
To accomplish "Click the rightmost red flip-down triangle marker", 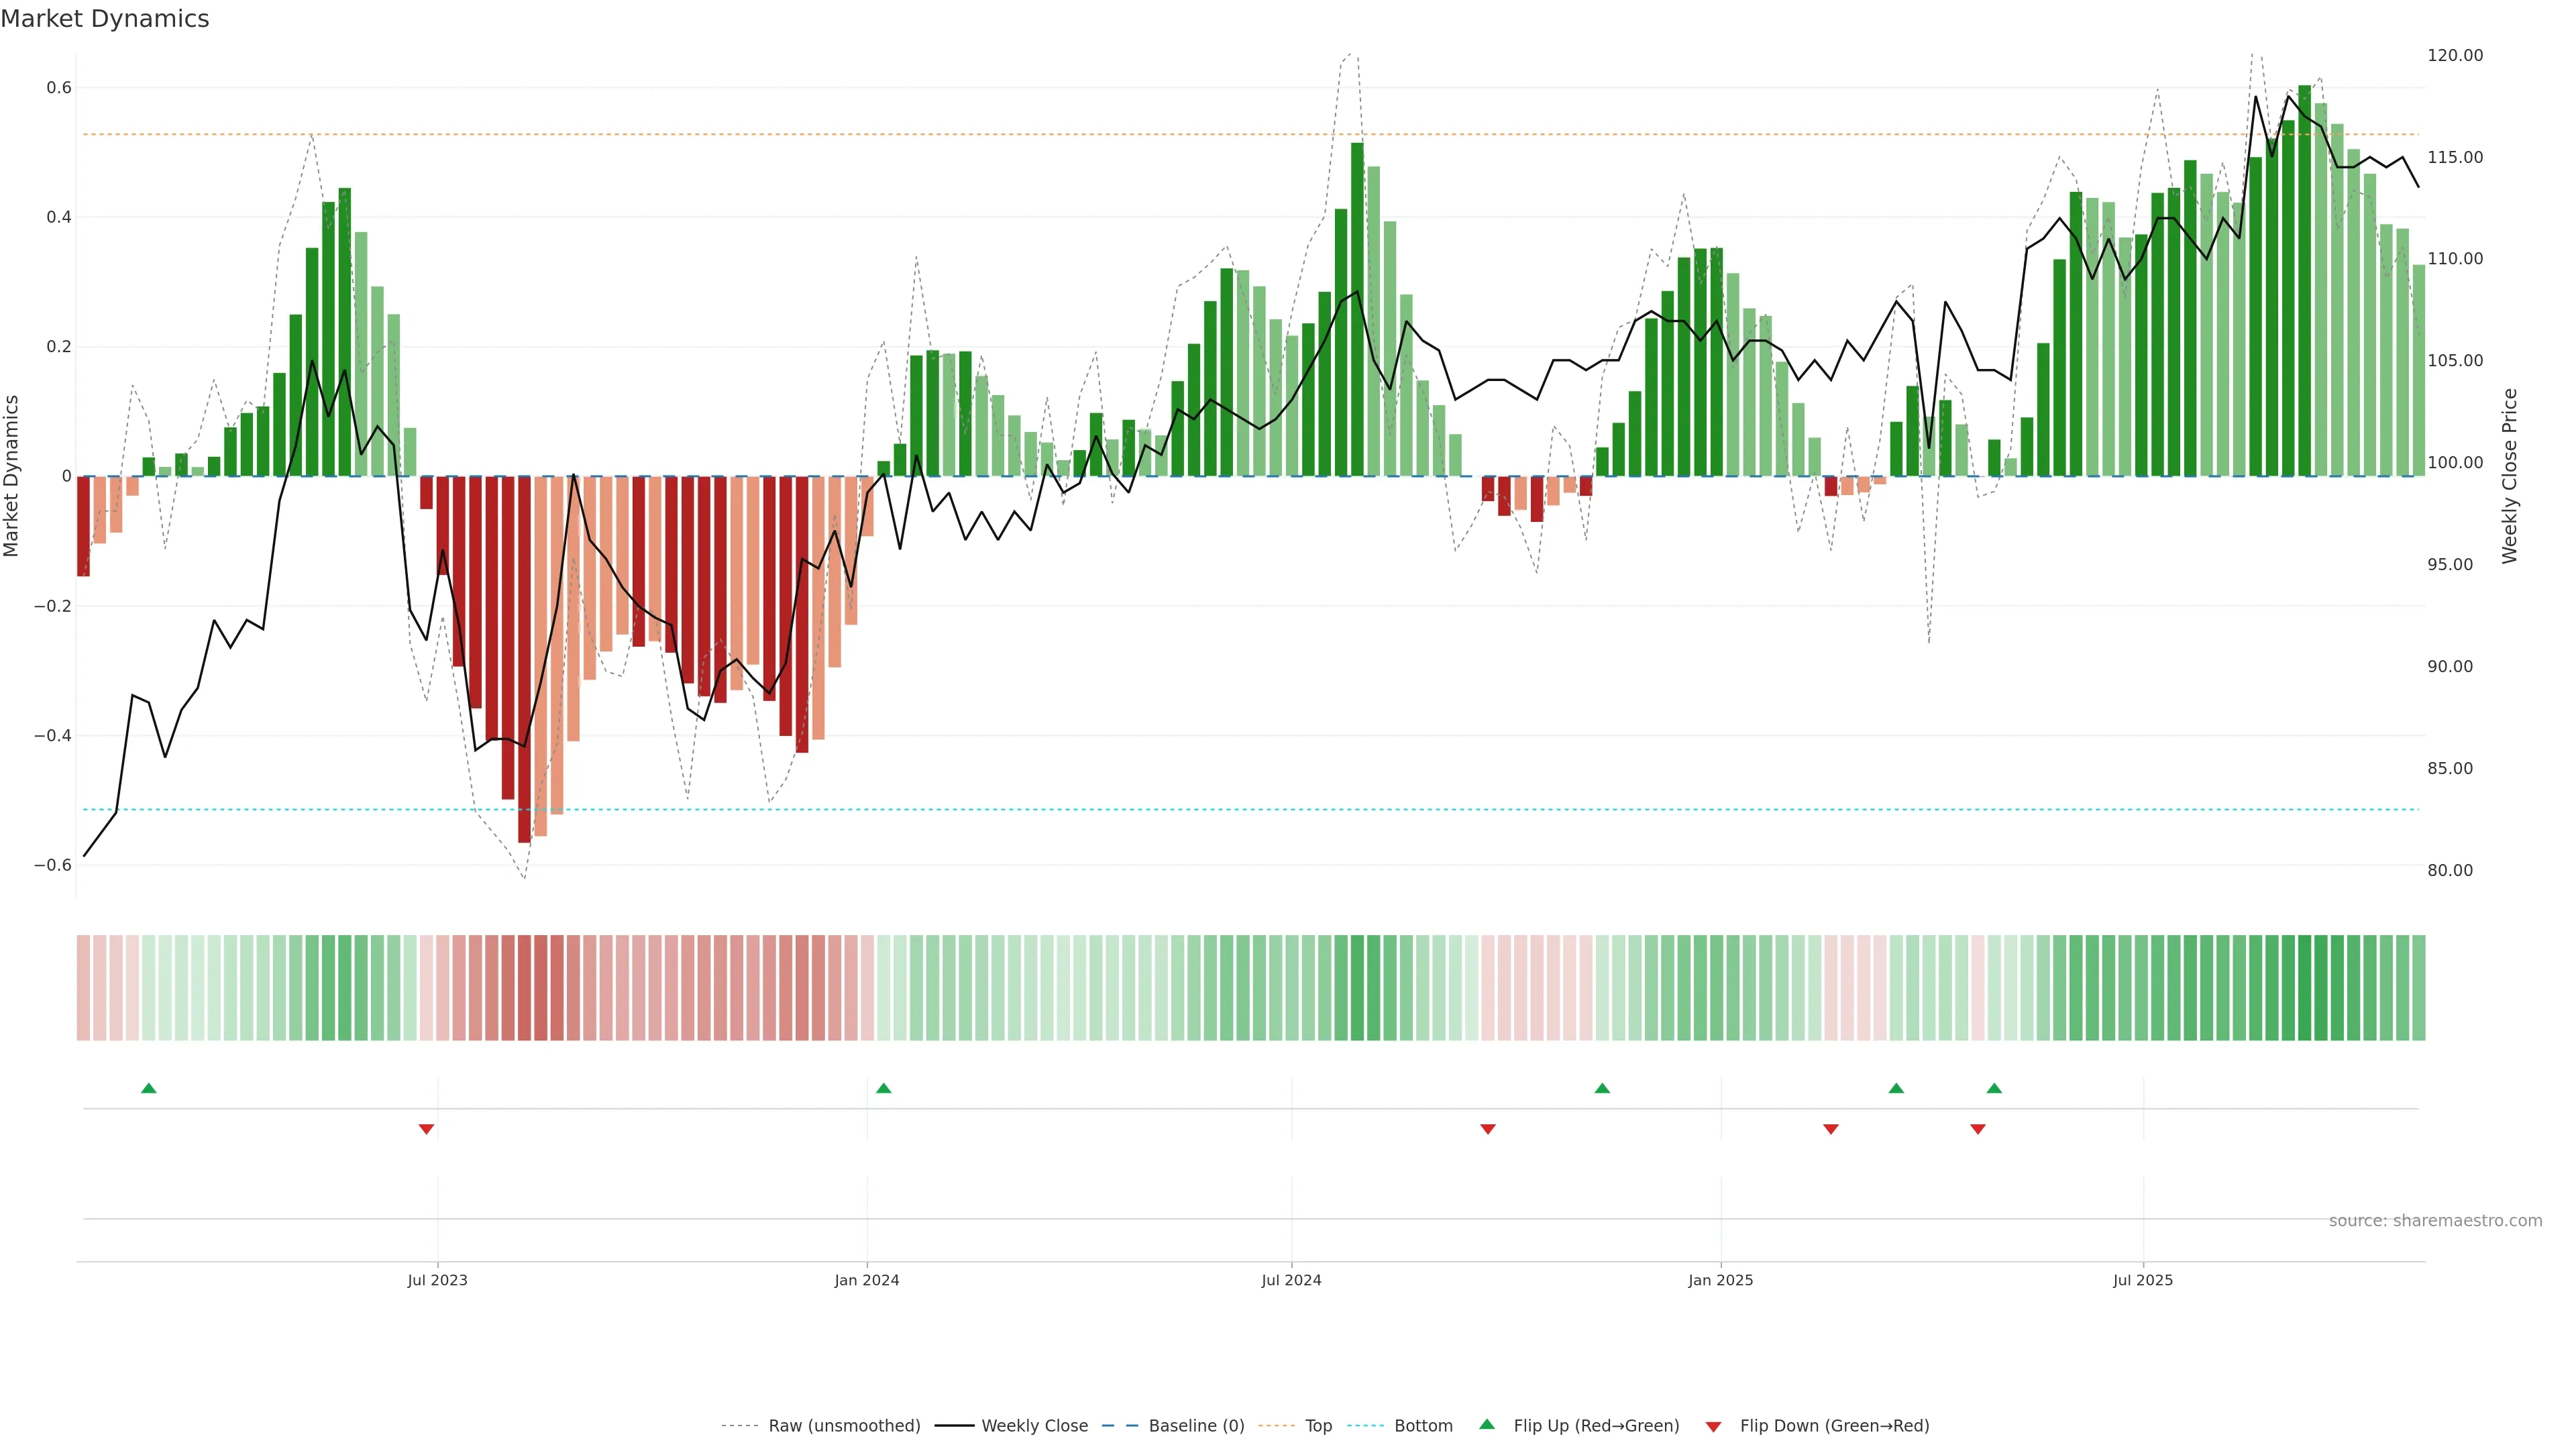I will [x=1977, y=1129].
